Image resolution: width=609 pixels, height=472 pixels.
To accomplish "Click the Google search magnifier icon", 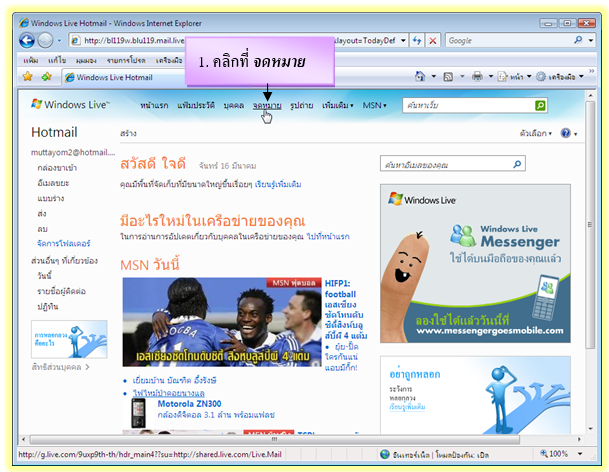I will point(578,40).
